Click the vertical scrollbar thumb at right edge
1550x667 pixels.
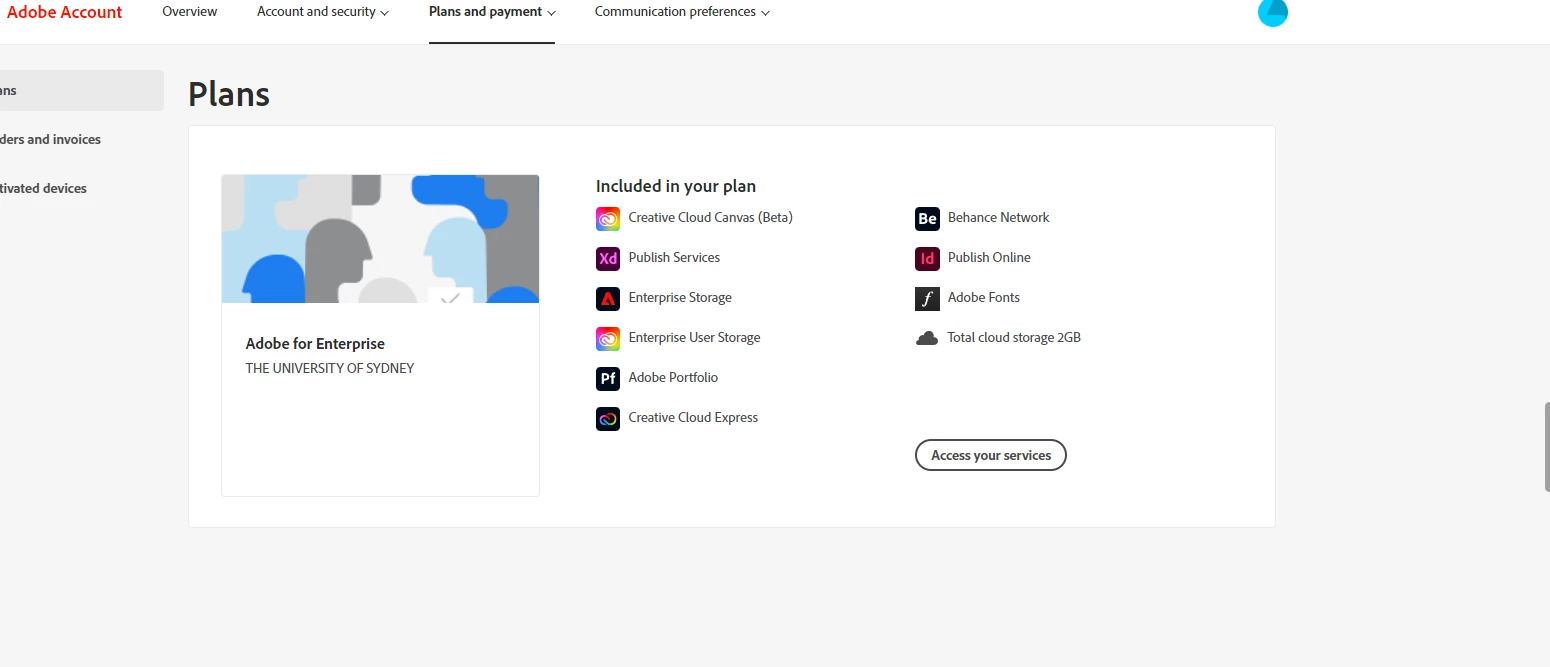(1547, 447)
